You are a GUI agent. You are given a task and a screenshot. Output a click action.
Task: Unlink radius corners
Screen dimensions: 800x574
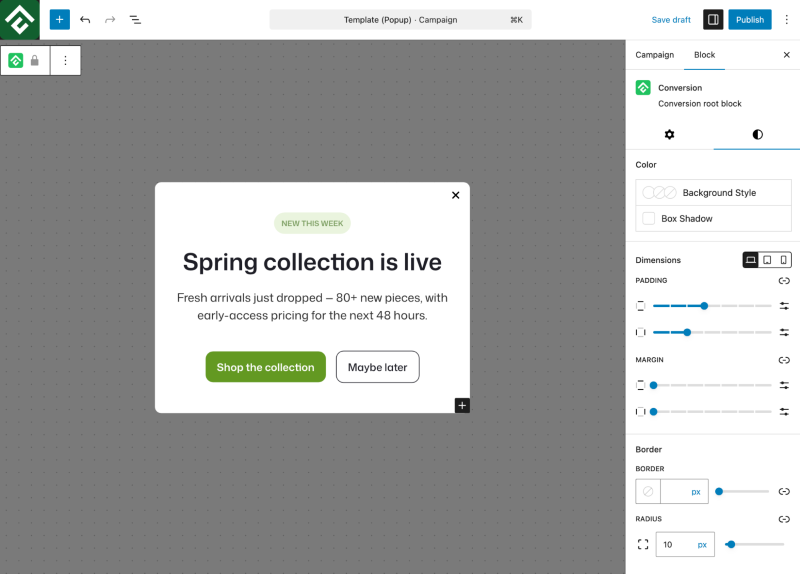[x=784, y=519]
